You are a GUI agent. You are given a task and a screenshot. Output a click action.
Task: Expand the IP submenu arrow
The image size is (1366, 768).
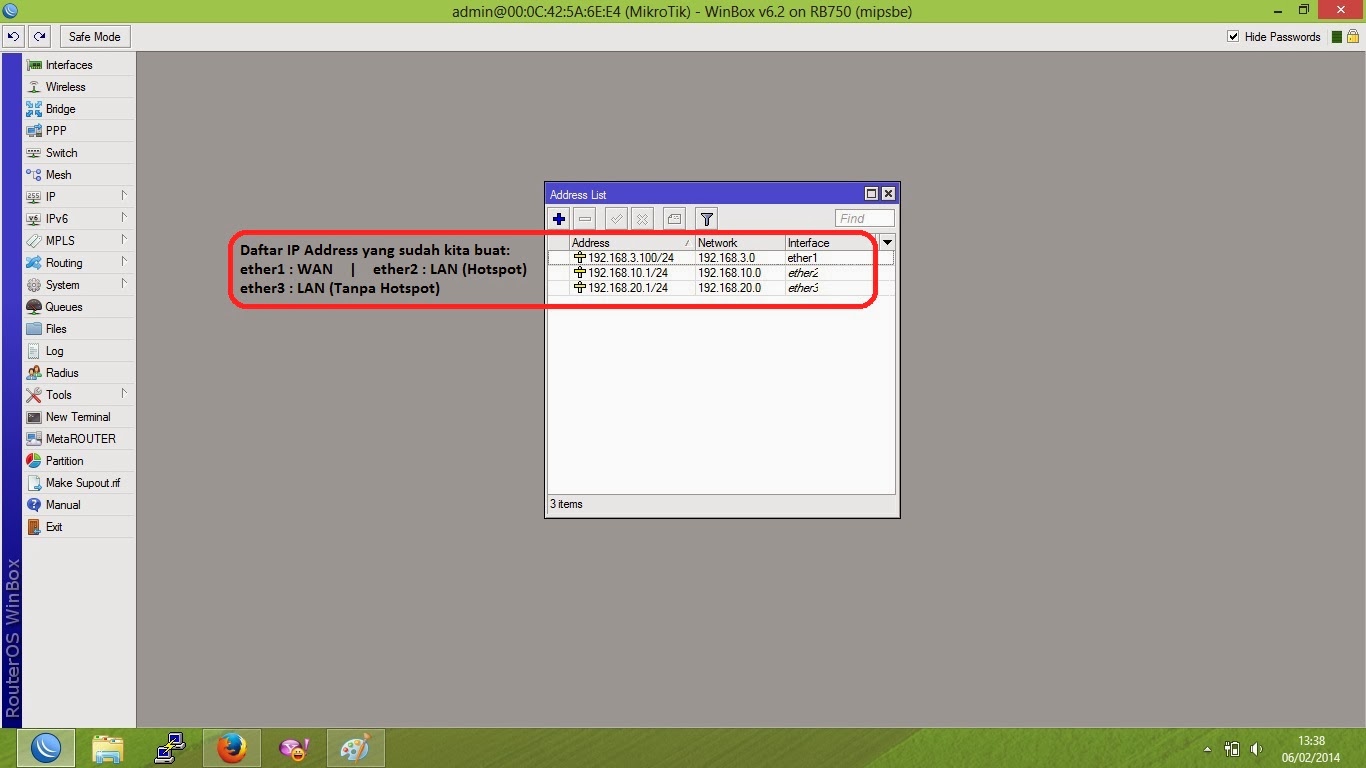coord(125,196)
